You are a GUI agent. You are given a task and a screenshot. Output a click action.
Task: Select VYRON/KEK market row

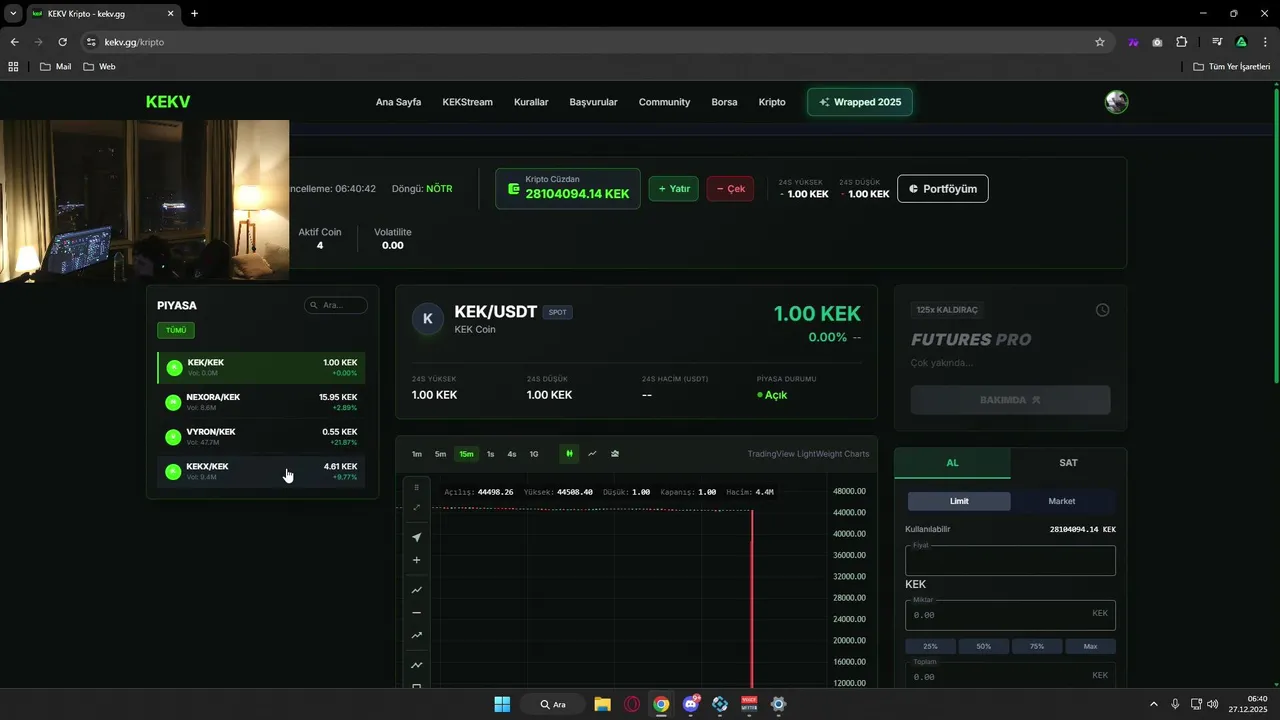click(261, 437)
